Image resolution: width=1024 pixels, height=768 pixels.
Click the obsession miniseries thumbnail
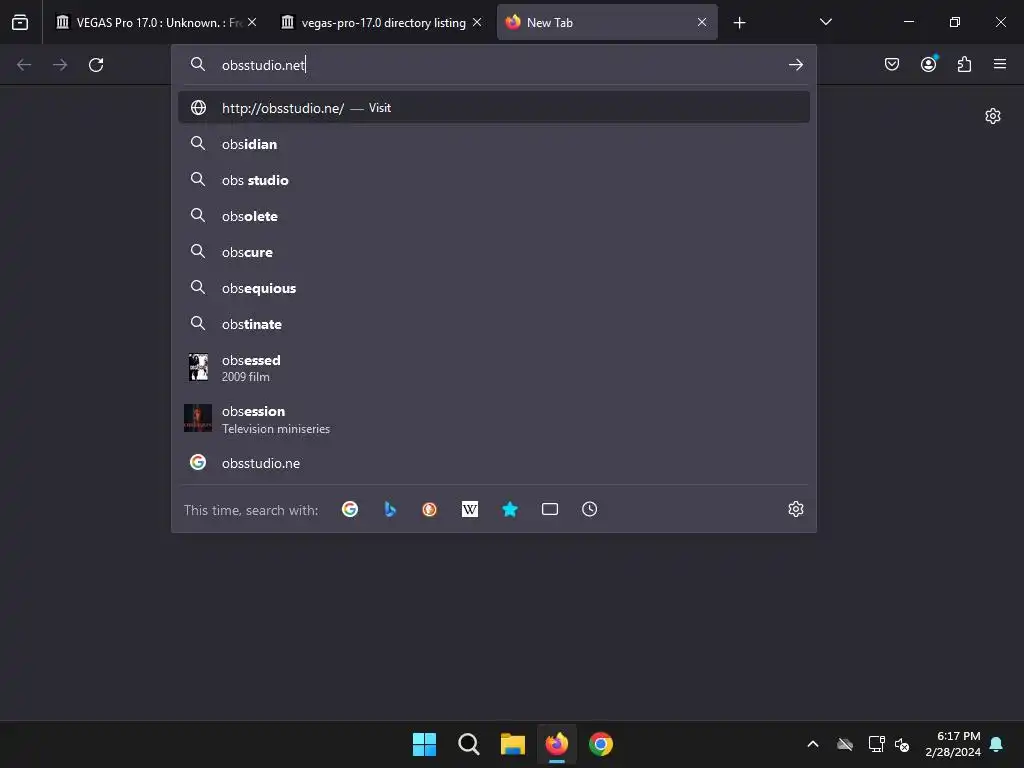coord(198,418)
